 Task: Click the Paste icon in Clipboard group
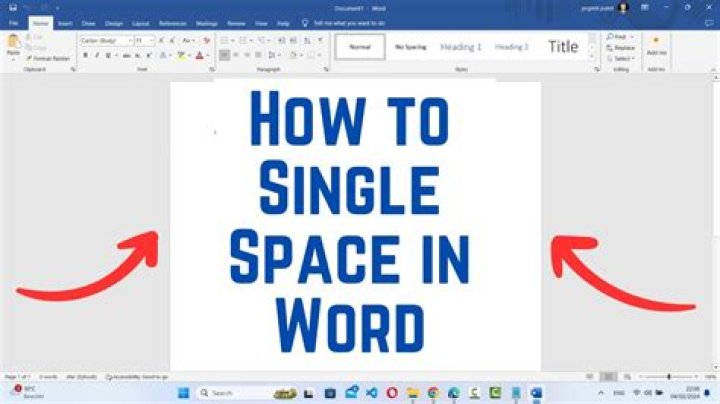click(x=14, y=43)
